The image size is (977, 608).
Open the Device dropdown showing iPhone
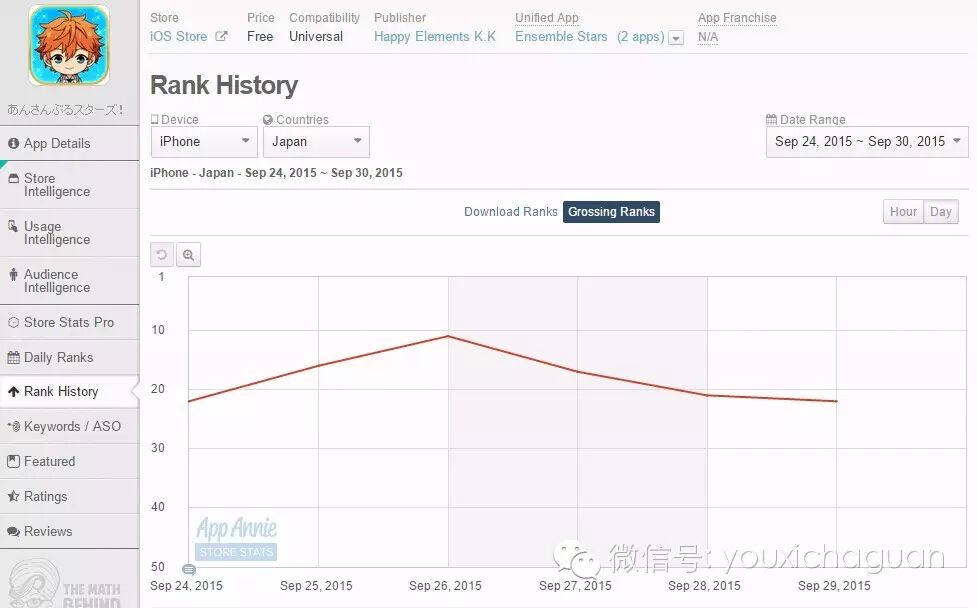pyautogui.click(x=203, y=141)
